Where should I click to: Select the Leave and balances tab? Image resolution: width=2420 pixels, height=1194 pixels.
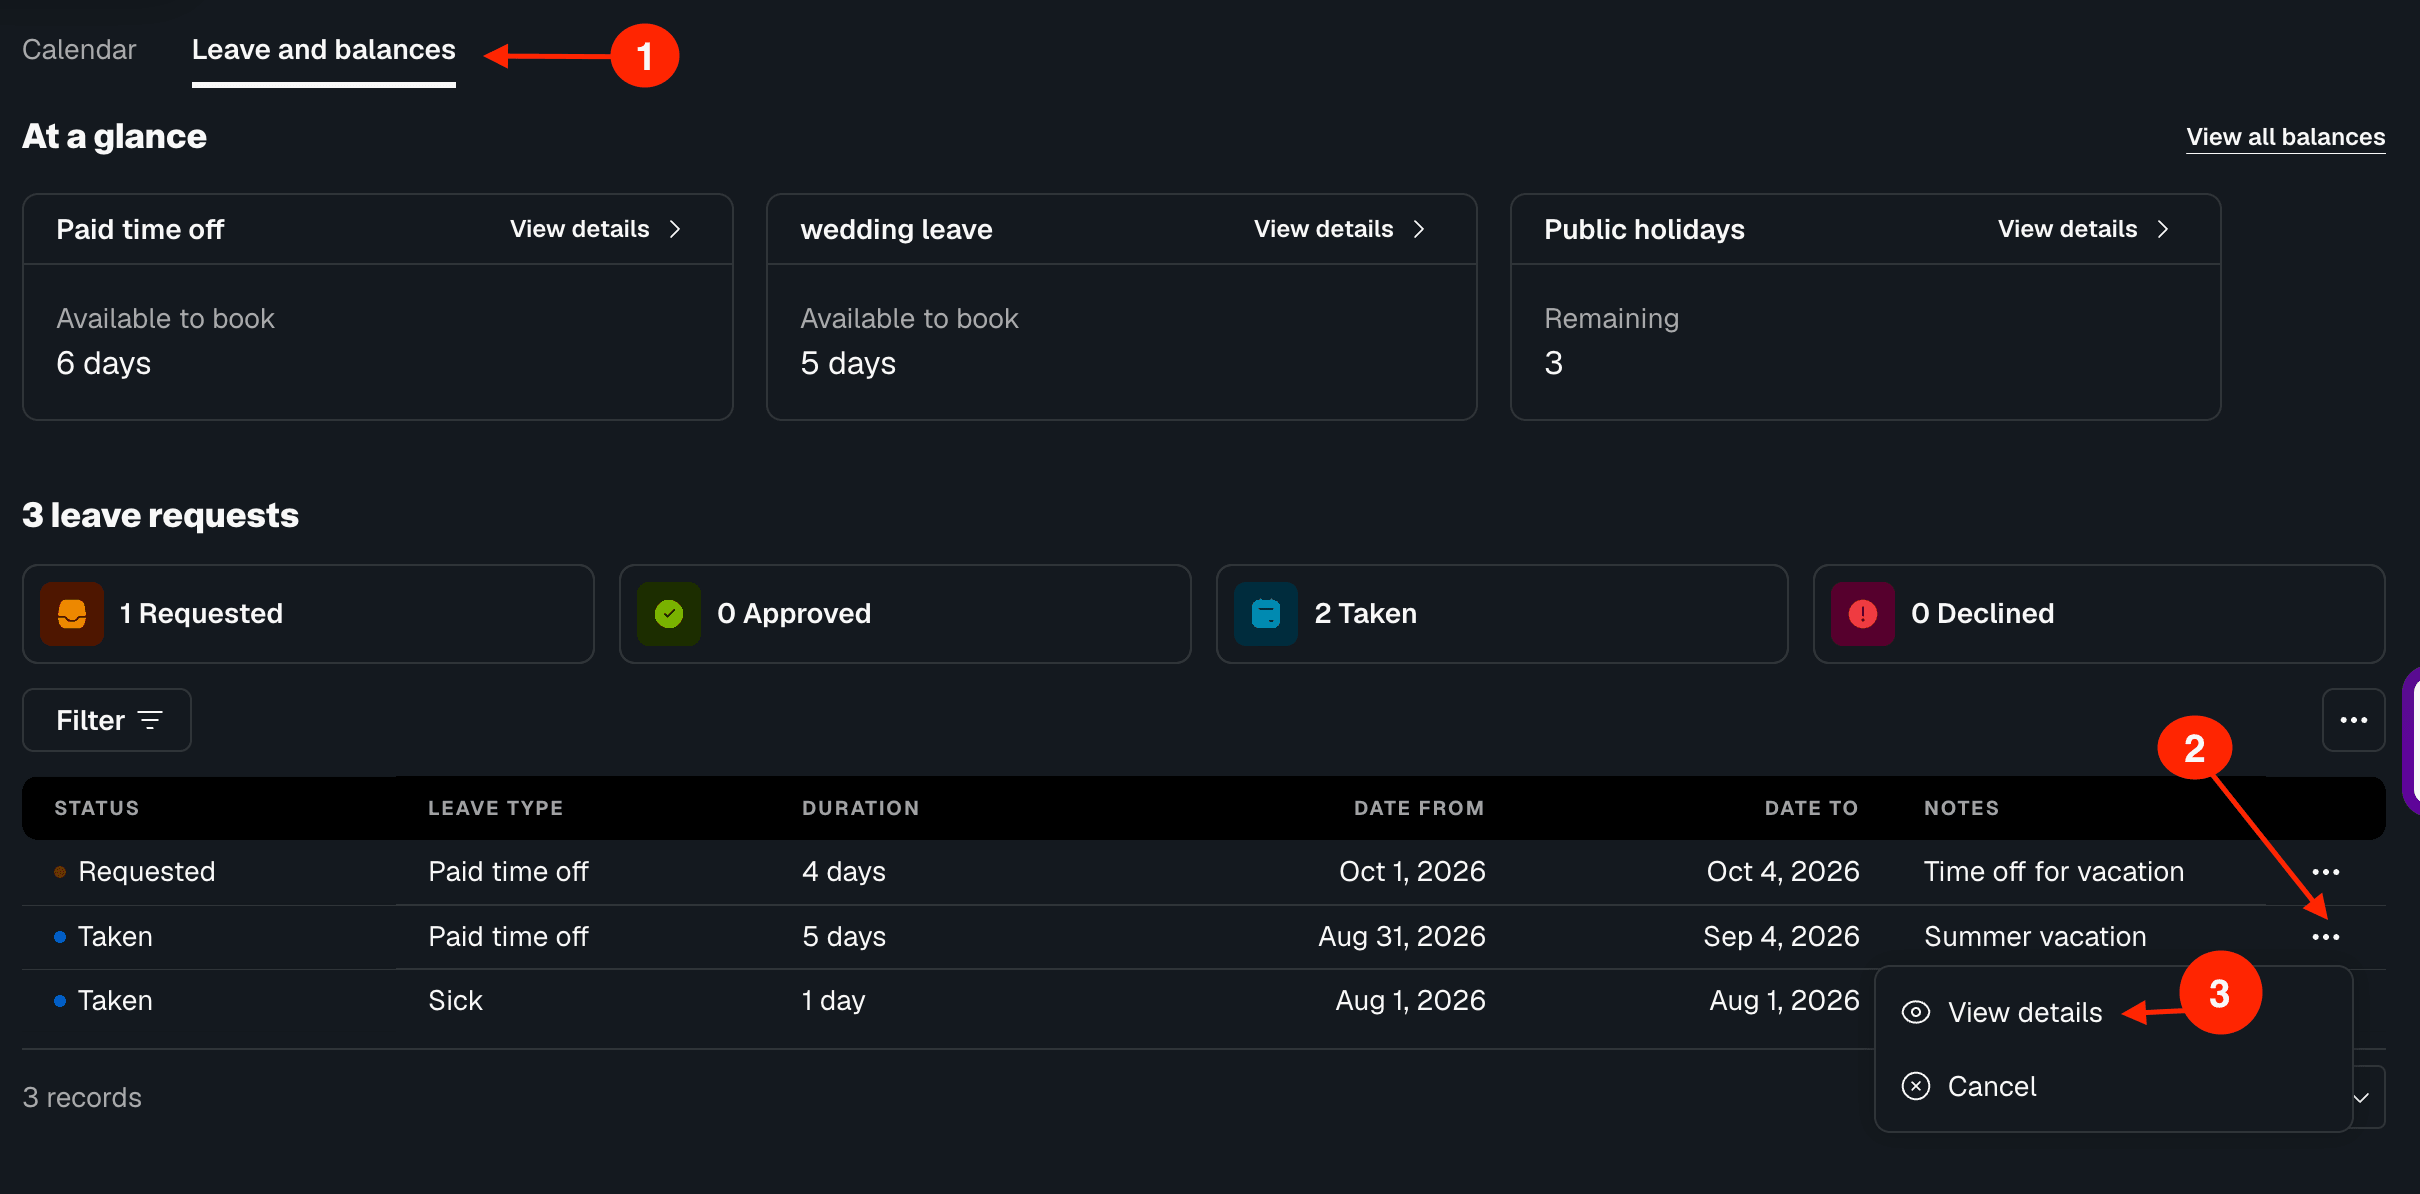coord(323,50)
